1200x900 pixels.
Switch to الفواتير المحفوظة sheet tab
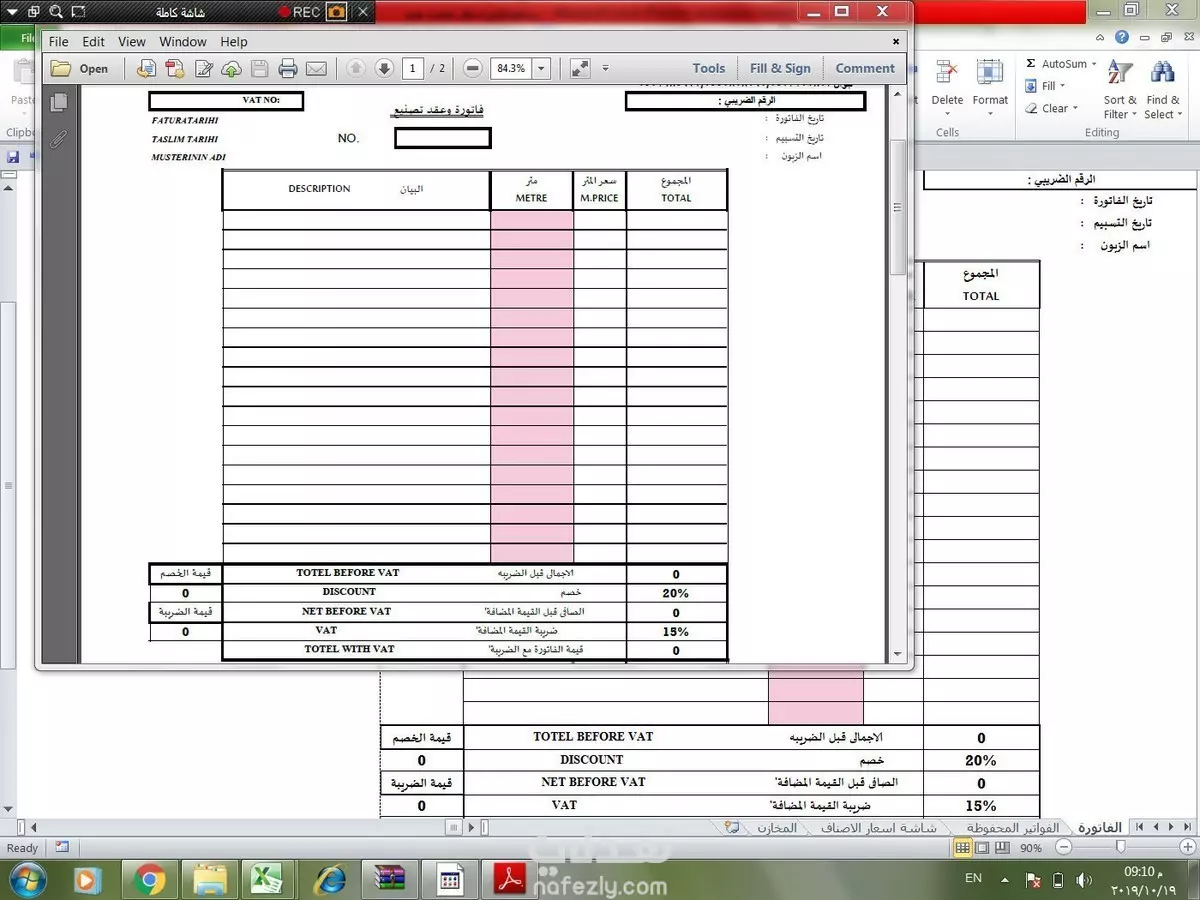pyautogui.click(x=1012, y=828)
